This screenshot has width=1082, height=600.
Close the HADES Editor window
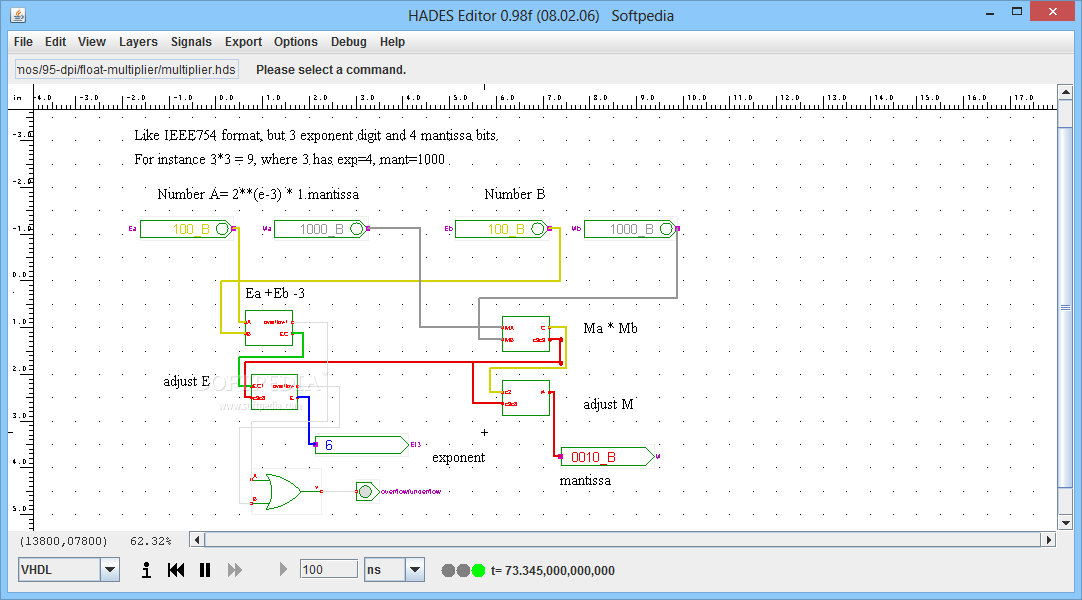point(1052,12)
